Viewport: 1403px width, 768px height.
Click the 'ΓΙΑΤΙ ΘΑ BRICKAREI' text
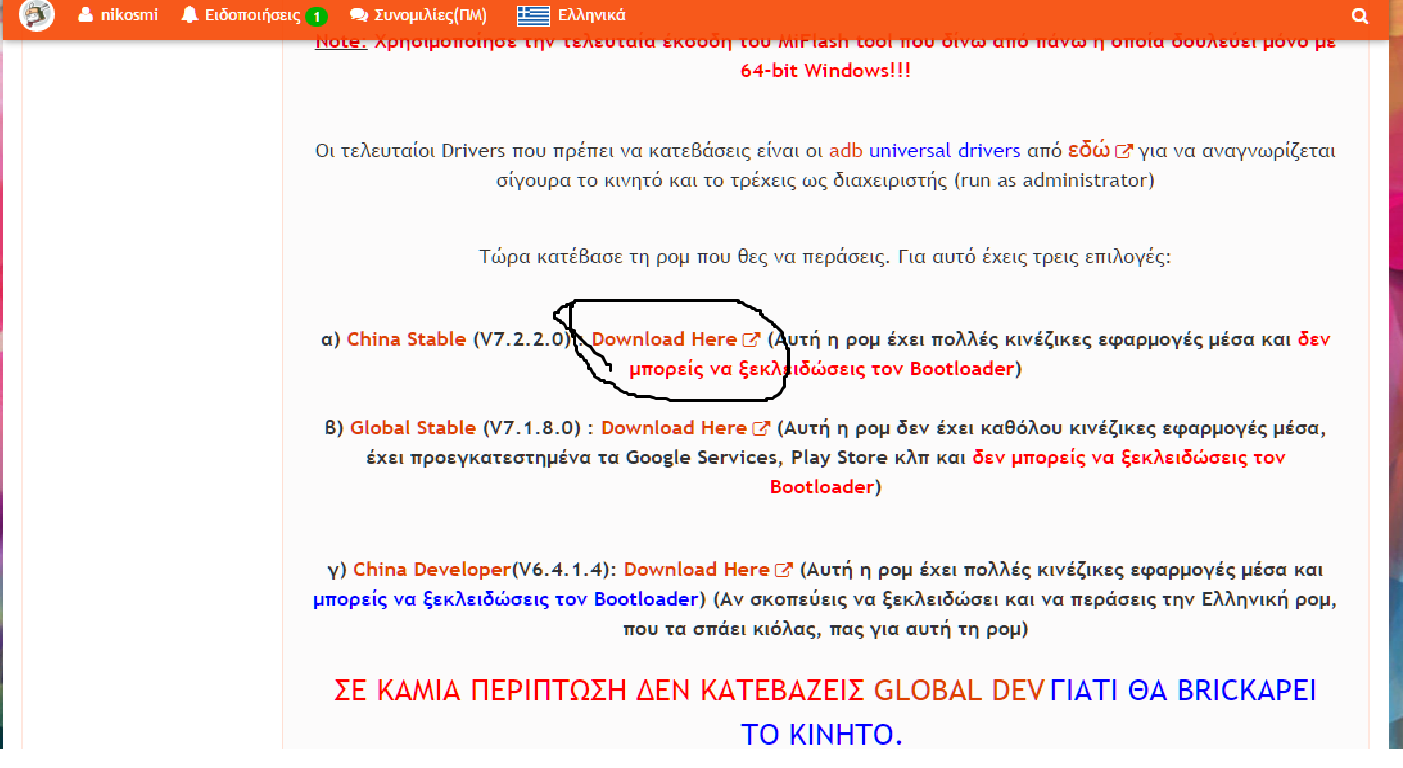(x=1184, y=690)
